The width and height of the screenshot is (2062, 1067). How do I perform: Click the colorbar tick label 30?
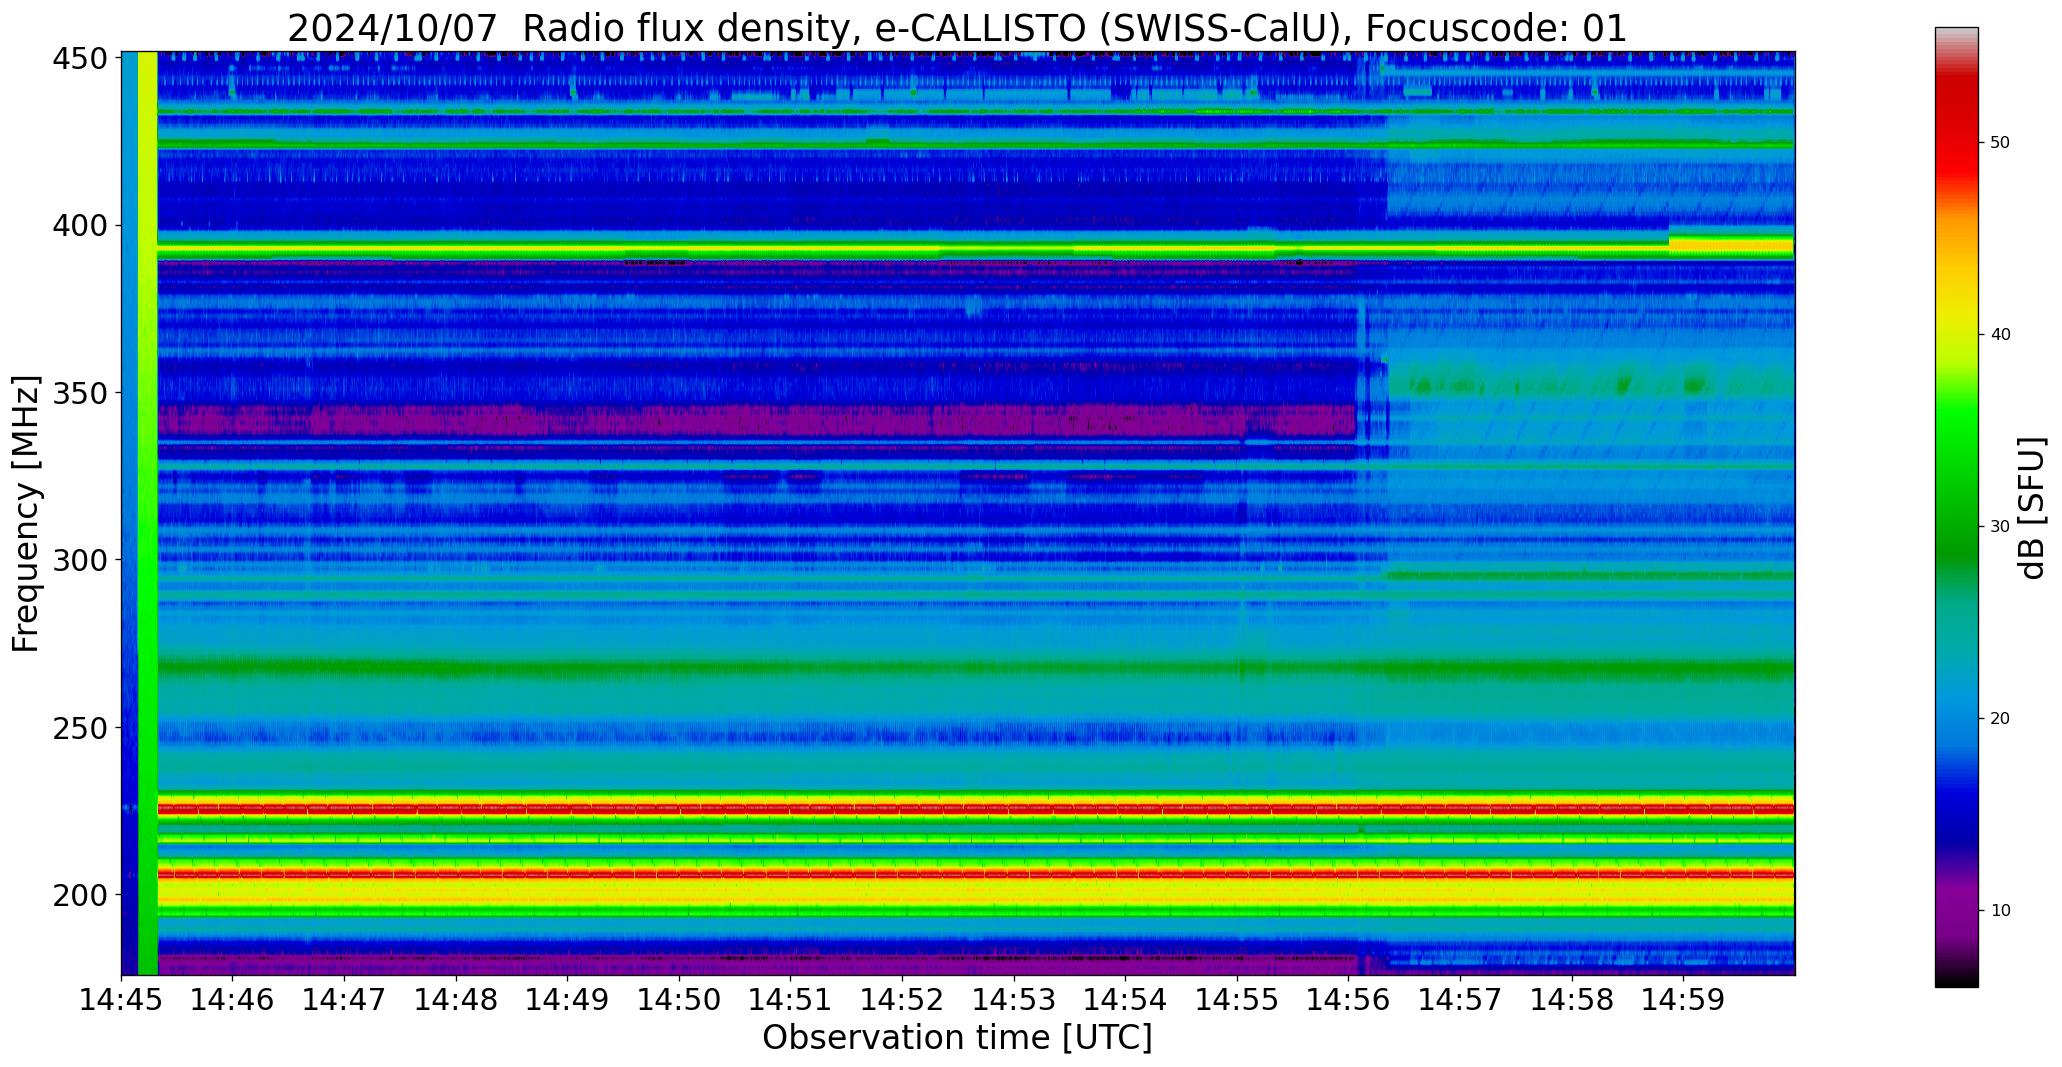point(2000,527)
